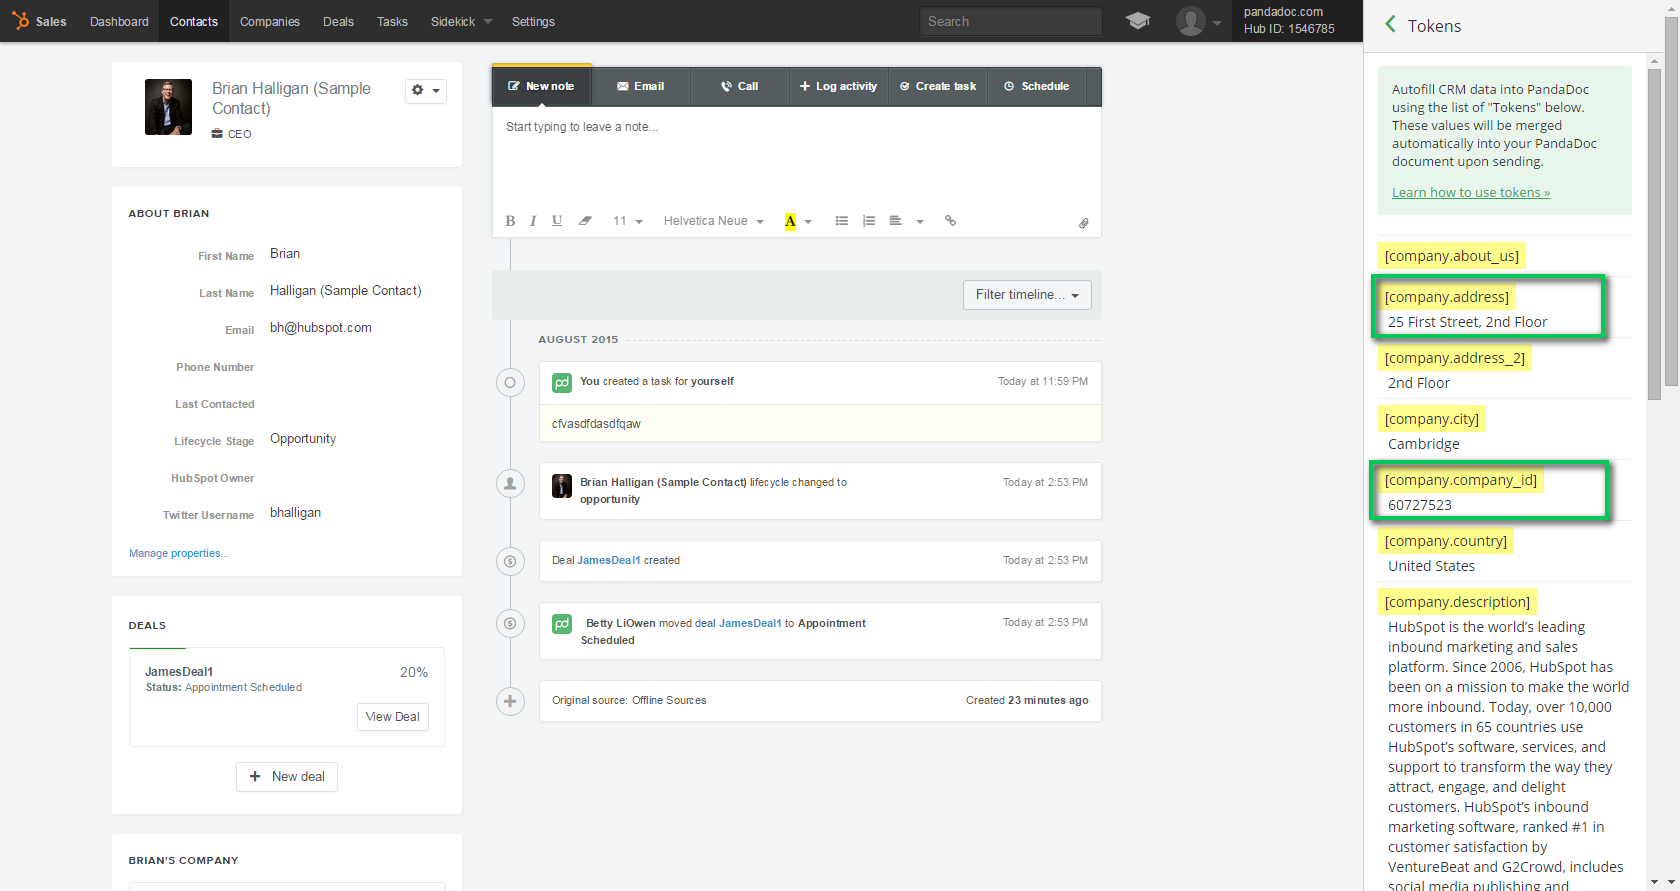Viewport: 1680px width, 891px height.
Task: Click the note text area to start typing
Action: tap(796, 155)
